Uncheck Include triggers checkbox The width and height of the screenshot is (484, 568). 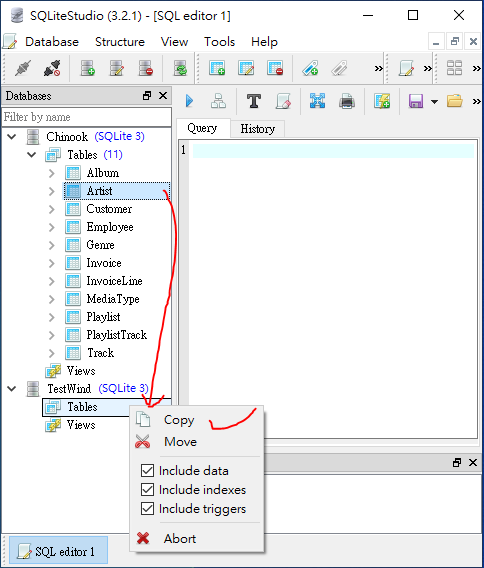[x=147, y=509]
